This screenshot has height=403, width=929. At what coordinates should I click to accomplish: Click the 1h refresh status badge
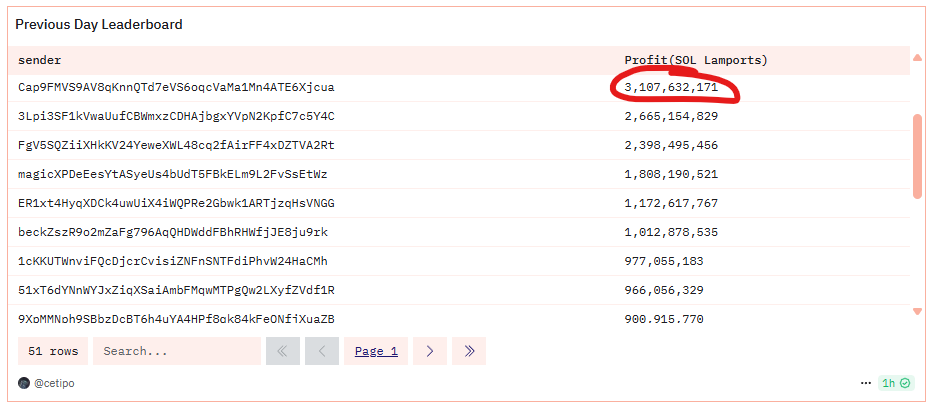click(896, 383)
